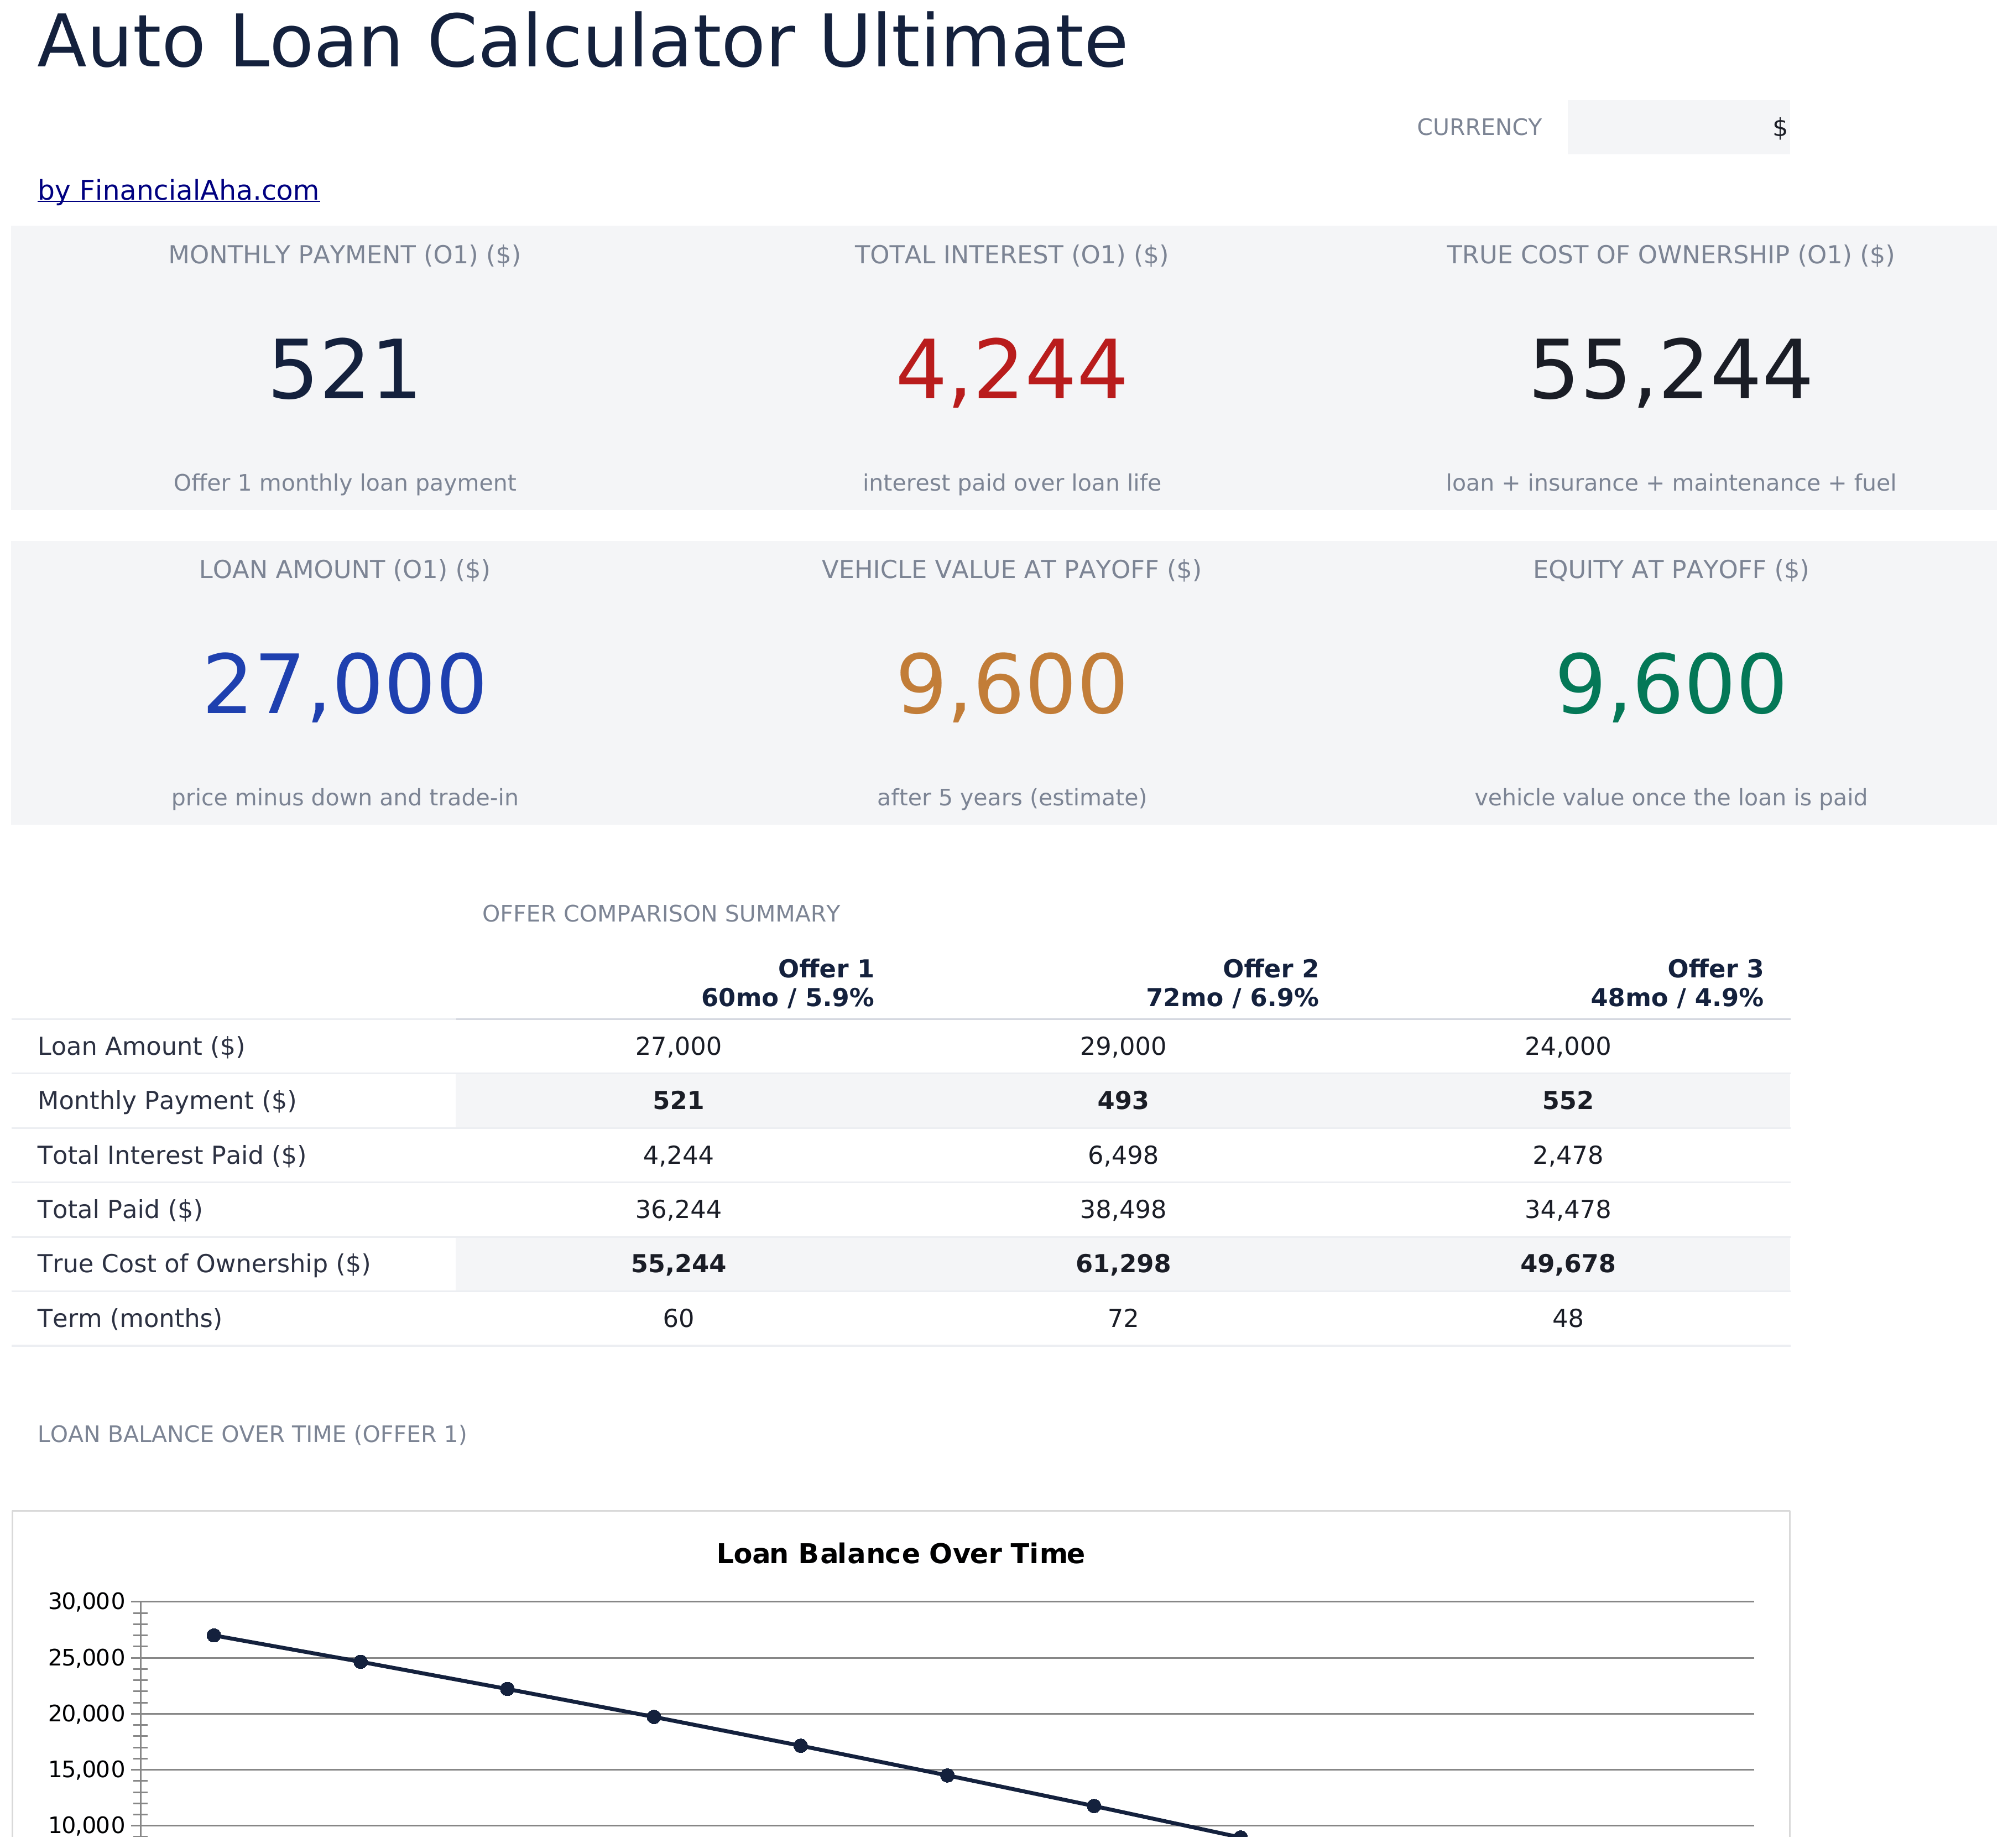Viewport: 2008px width, 1848px height.
Task: Click the EQUITY AT PAYOFF ($) heading
Action: [x=1670, y=570]
